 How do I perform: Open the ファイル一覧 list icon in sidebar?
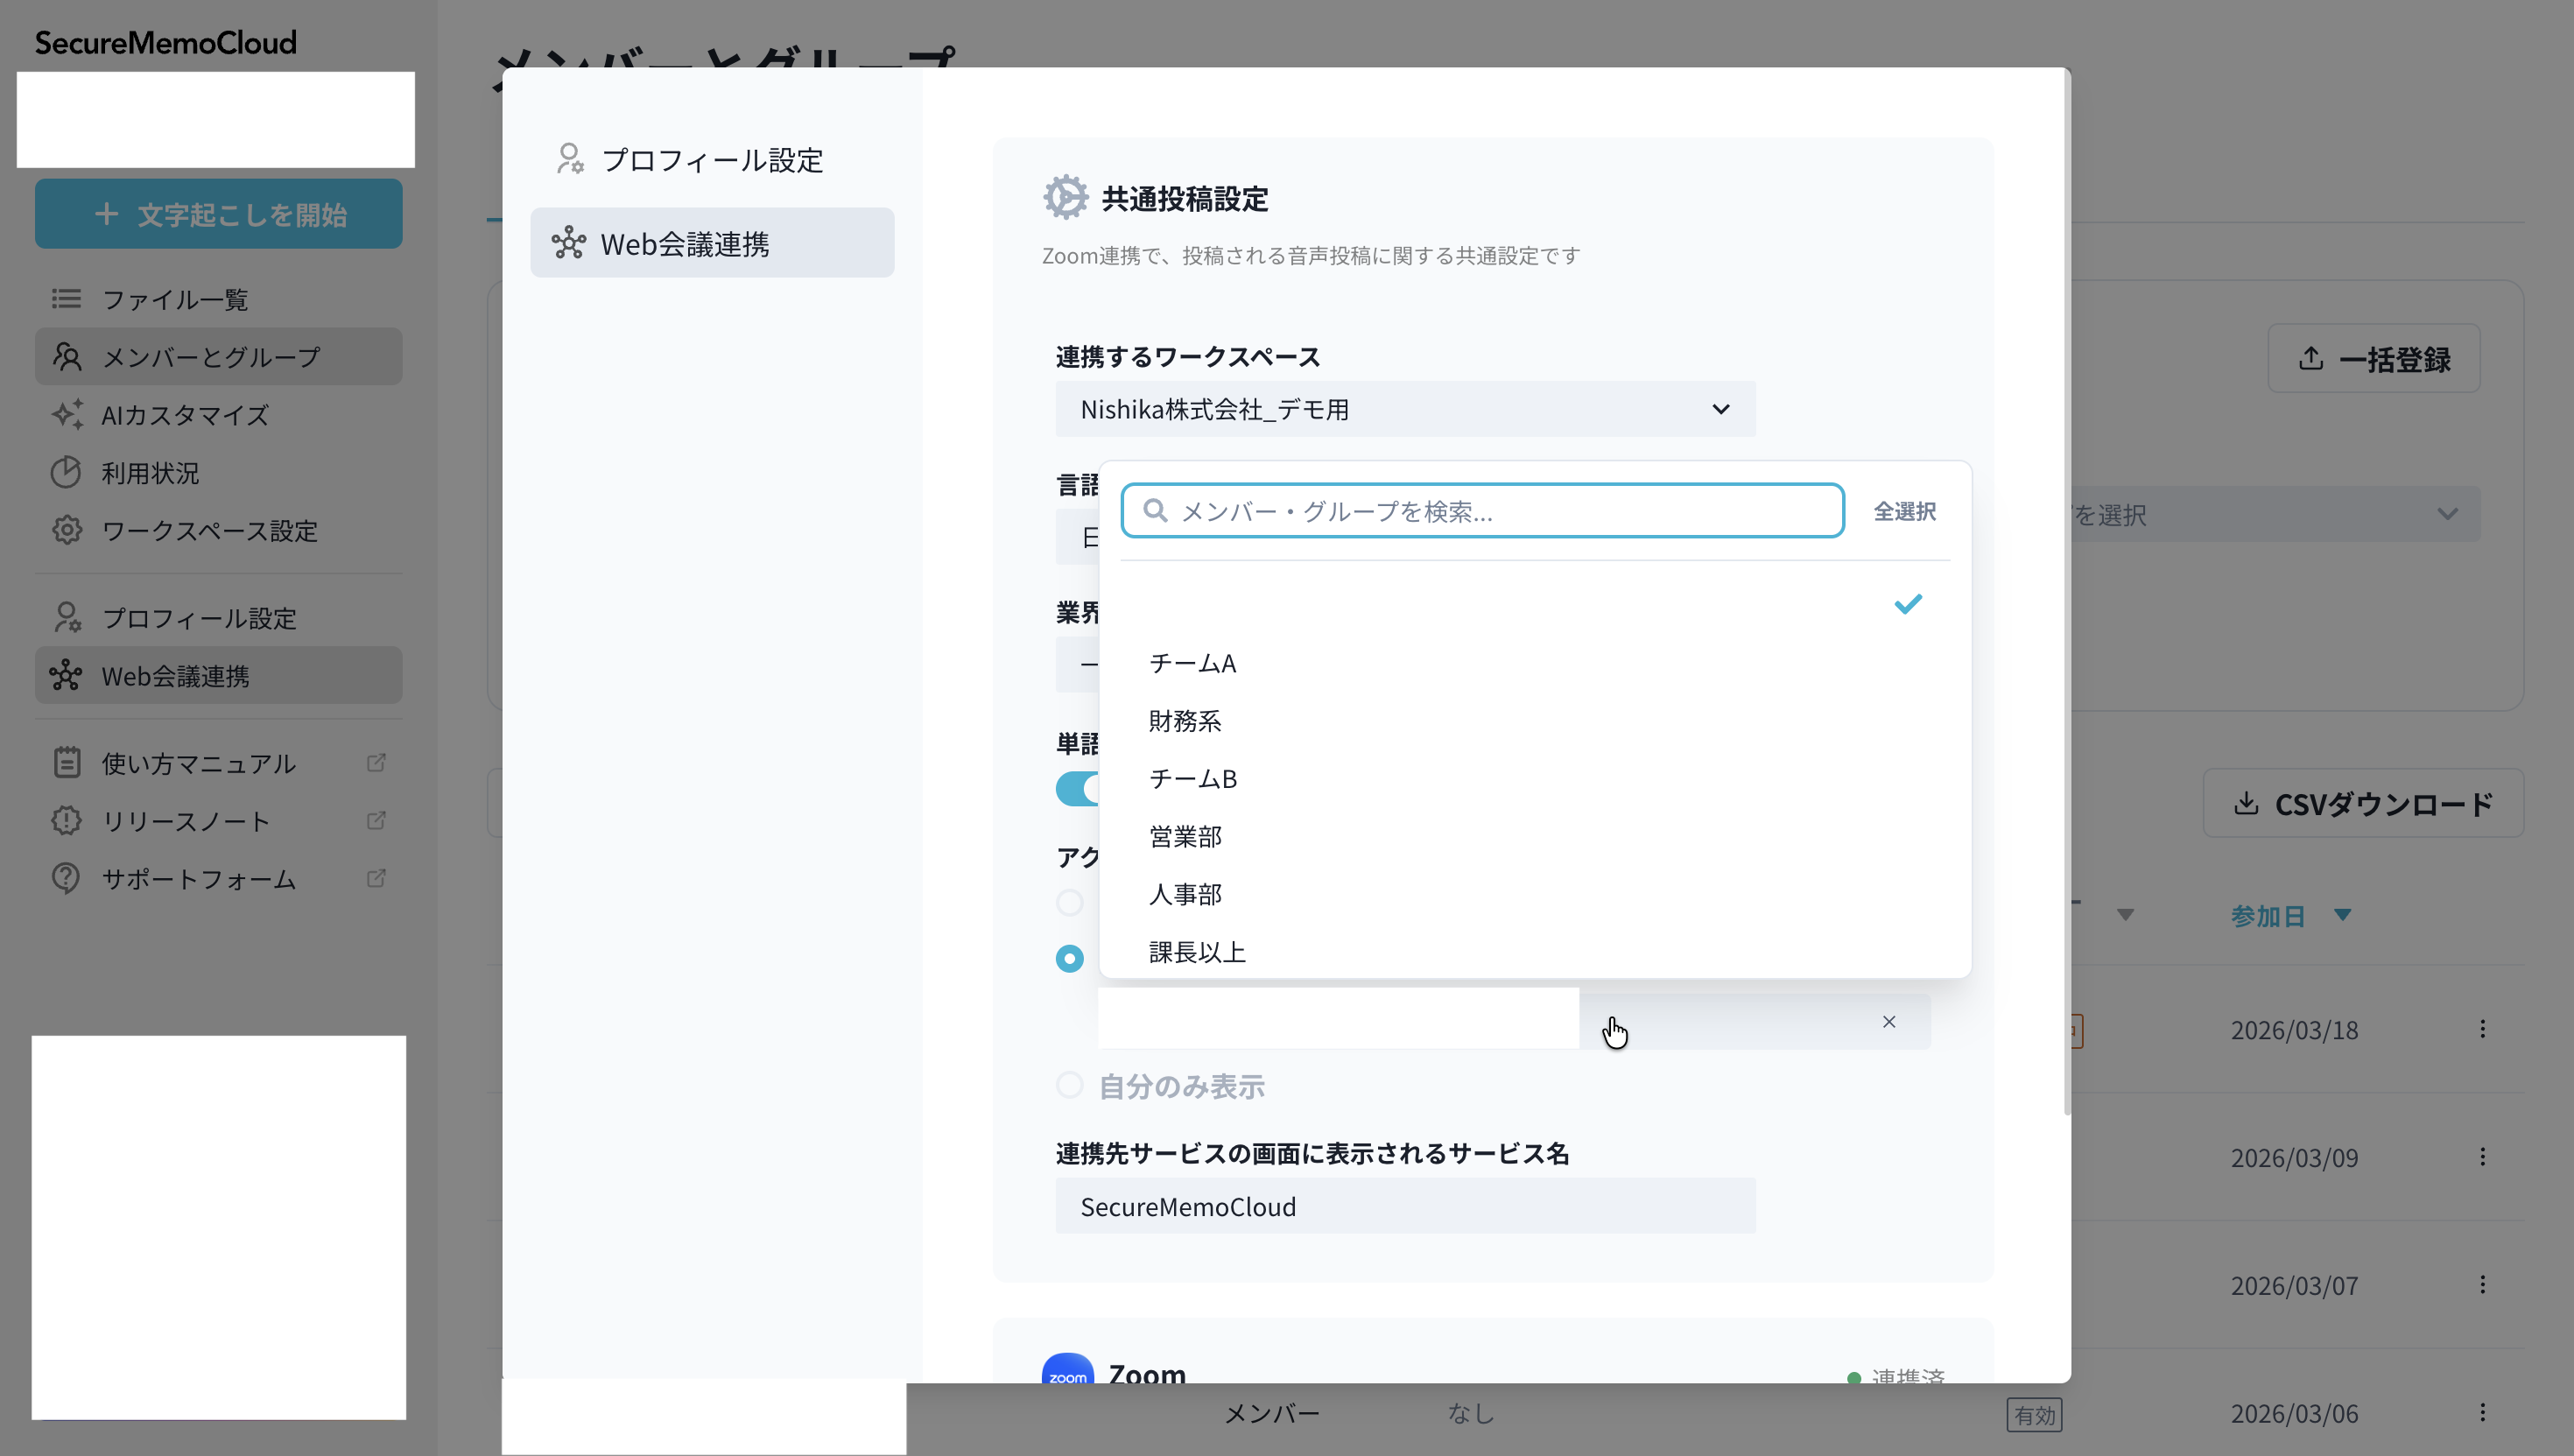(64, 298)
